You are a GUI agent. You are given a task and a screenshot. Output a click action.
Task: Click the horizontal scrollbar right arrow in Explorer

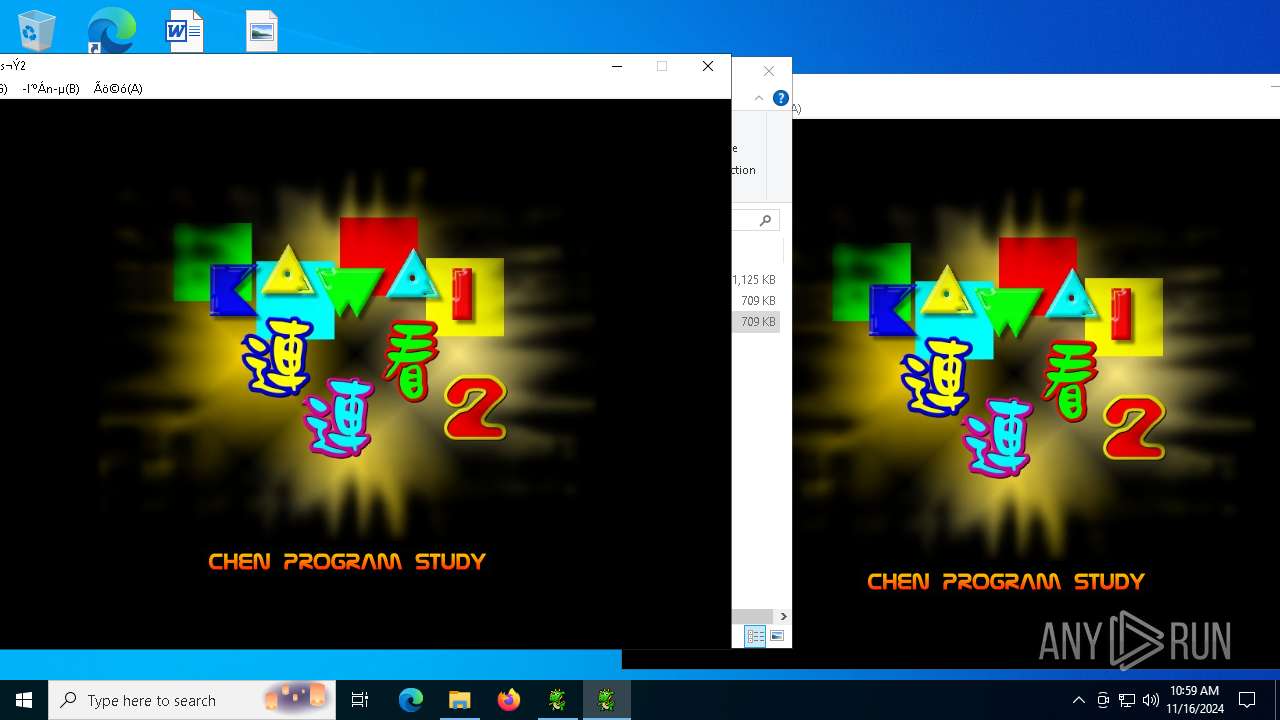point(783,616)
